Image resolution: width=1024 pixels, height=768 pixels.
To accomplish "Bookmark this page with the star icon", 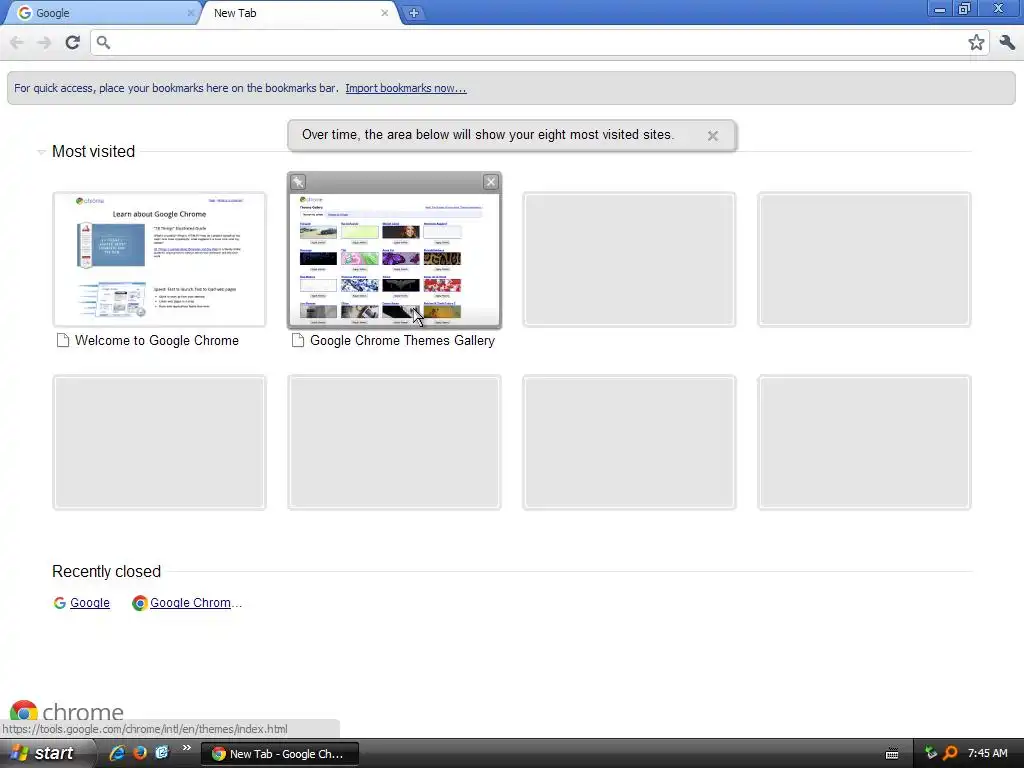I will point(976,42).
